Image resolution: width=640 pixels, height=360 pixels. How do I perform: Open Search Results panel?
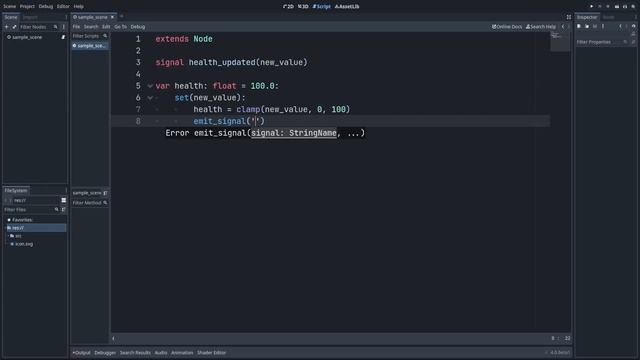[135, 353]
